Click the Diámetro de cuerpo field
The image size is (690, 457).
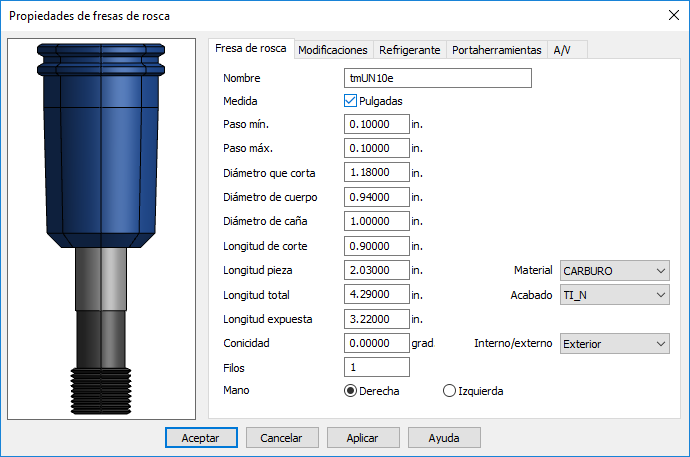[x=377, y=197]
